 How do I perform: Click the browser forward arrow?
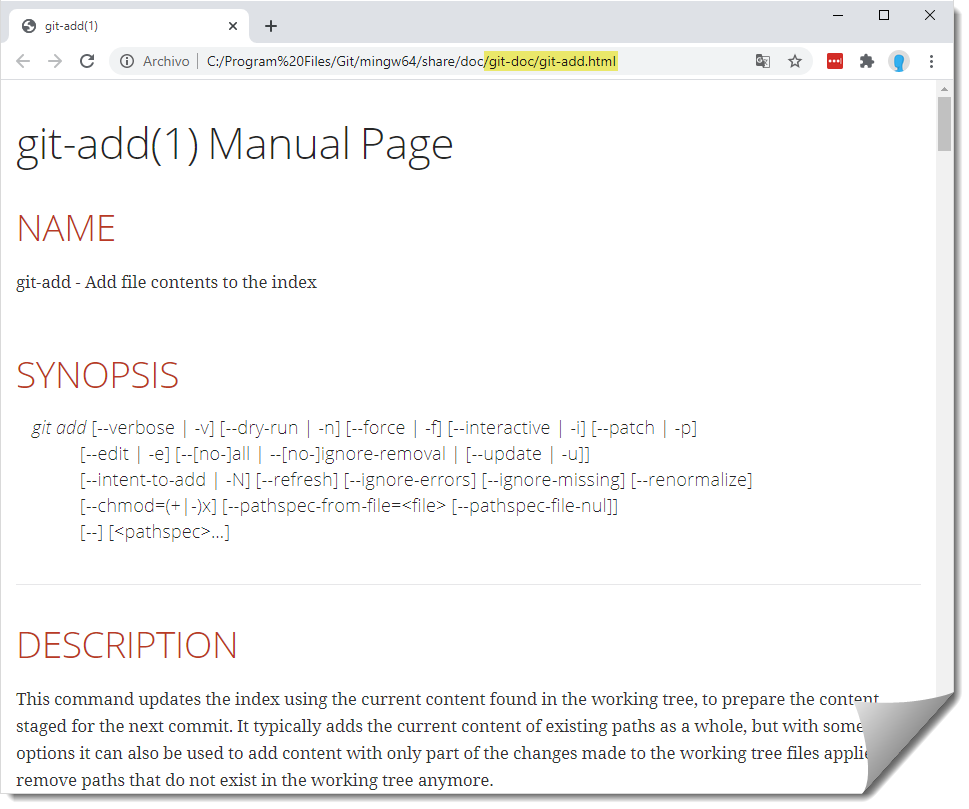55,62
